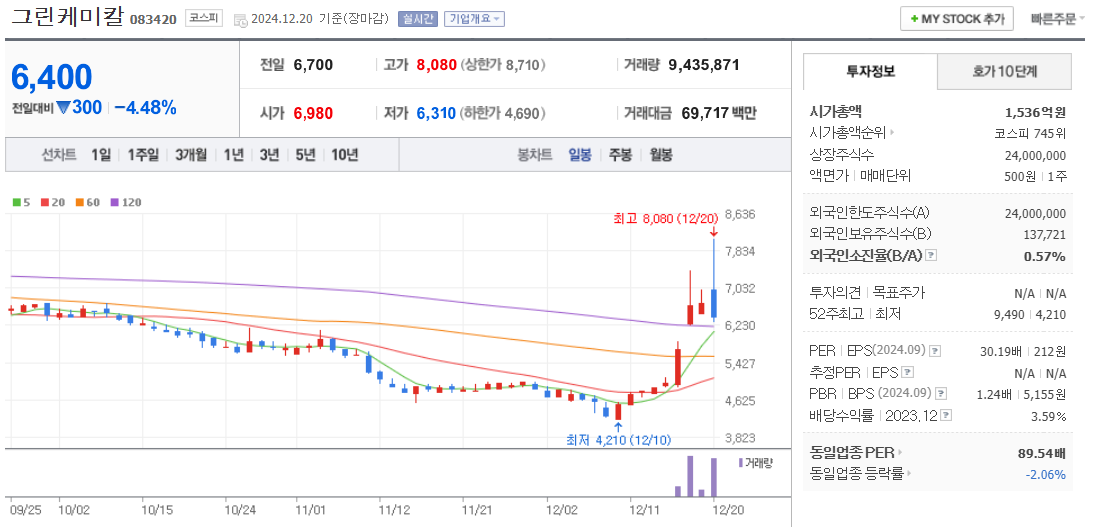Expand the 기업개요 dropdown

(x=474, y=19)
